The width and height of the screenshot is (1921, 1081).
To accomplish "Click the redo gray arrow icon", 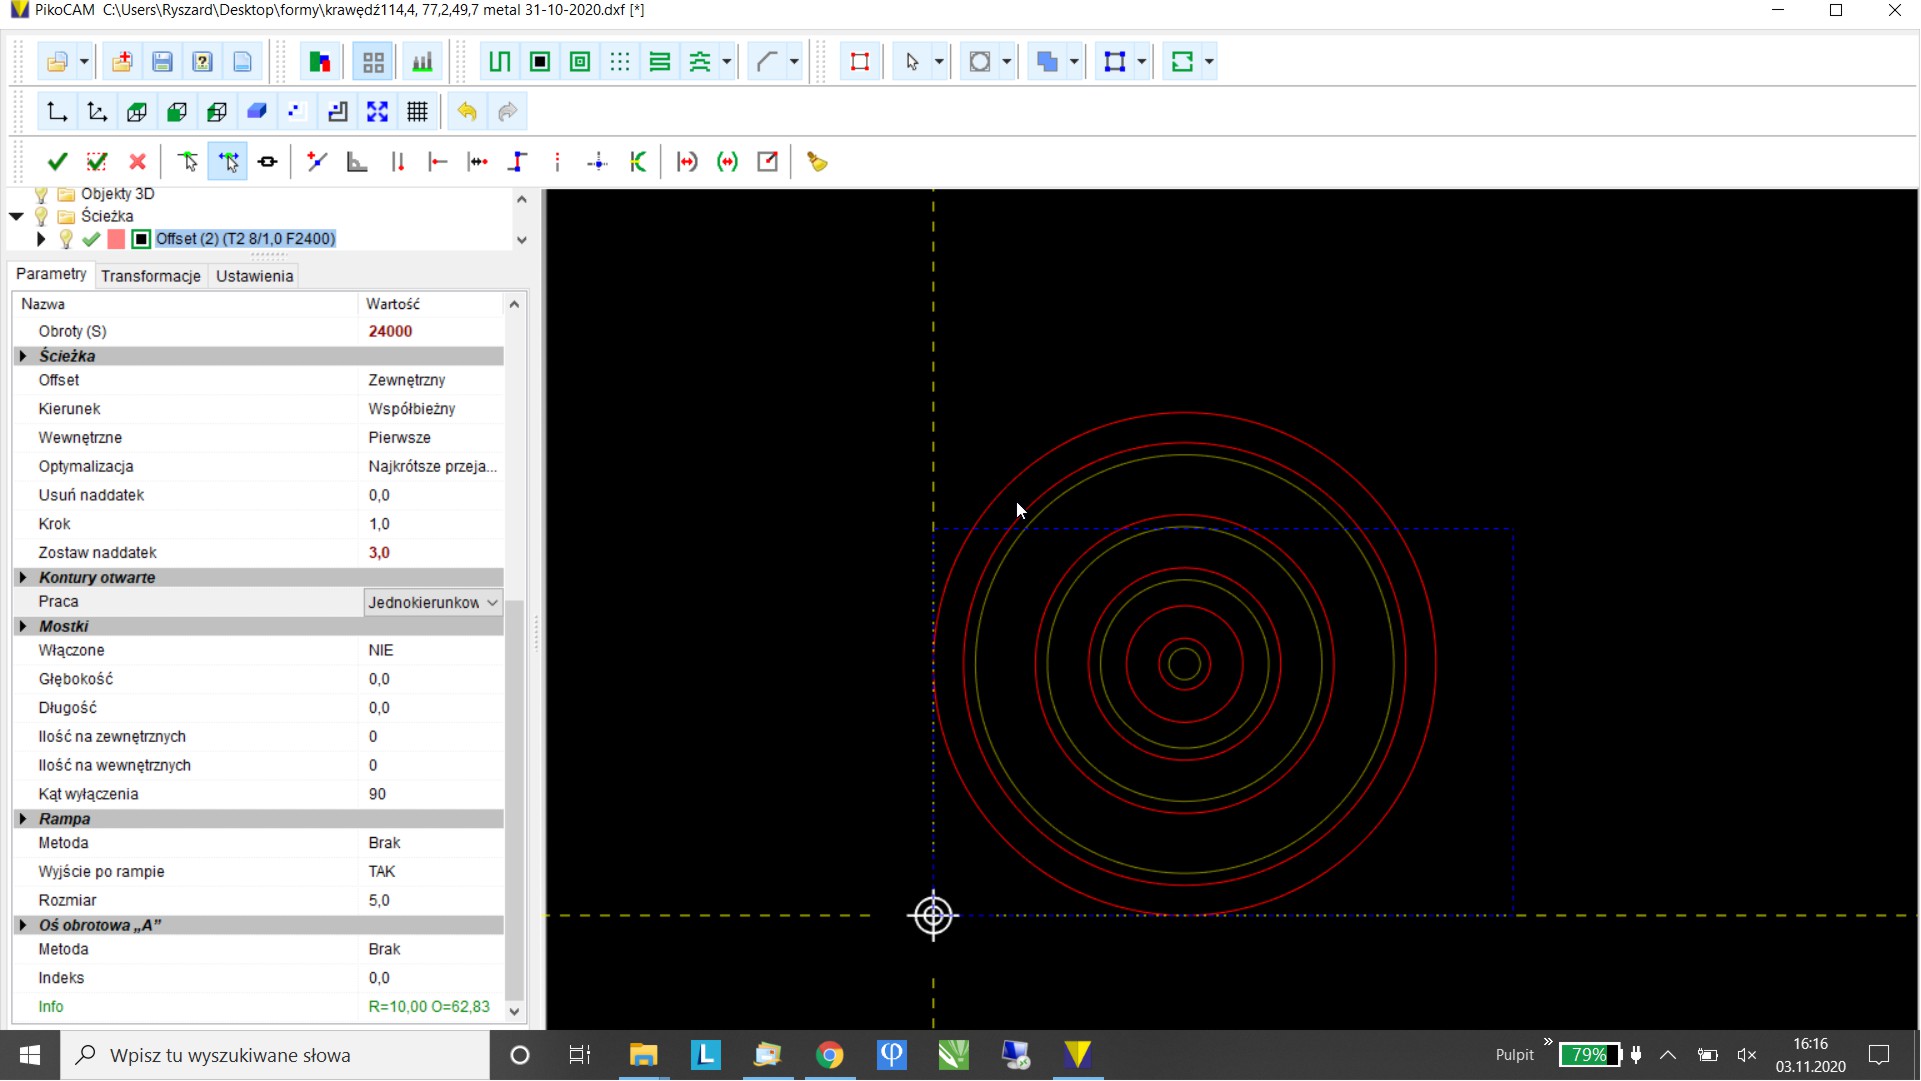I will coord(507,112).
